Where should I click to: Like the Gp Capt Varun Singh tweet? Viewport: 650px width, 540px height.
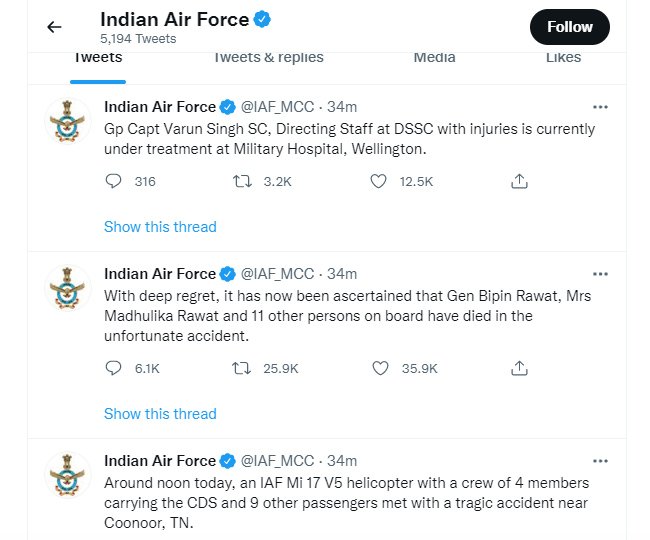tap(378, 181)
